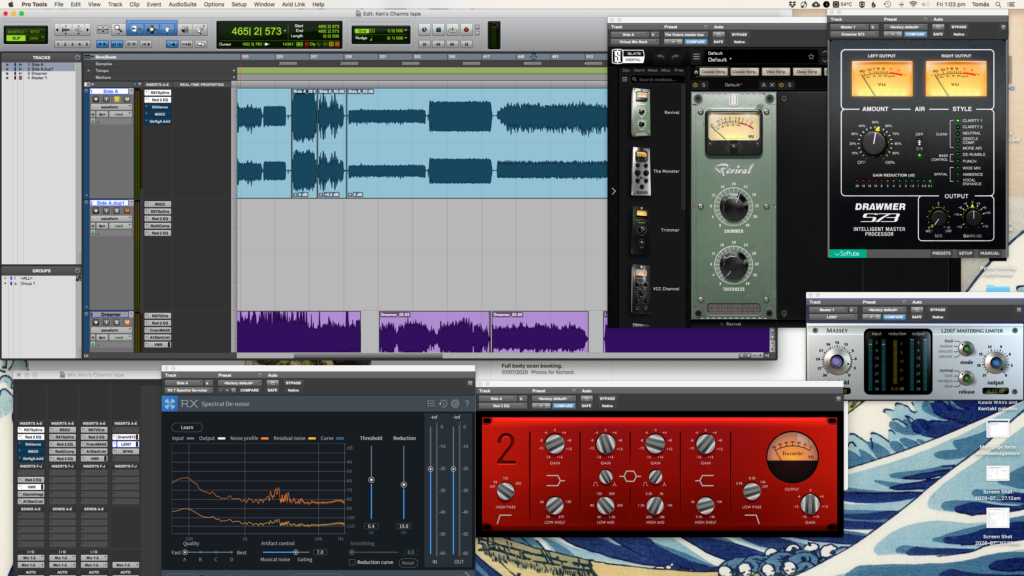Enable the Reduction curve checkbox in RX
The image size is (1024, 576).
point(353,562)
